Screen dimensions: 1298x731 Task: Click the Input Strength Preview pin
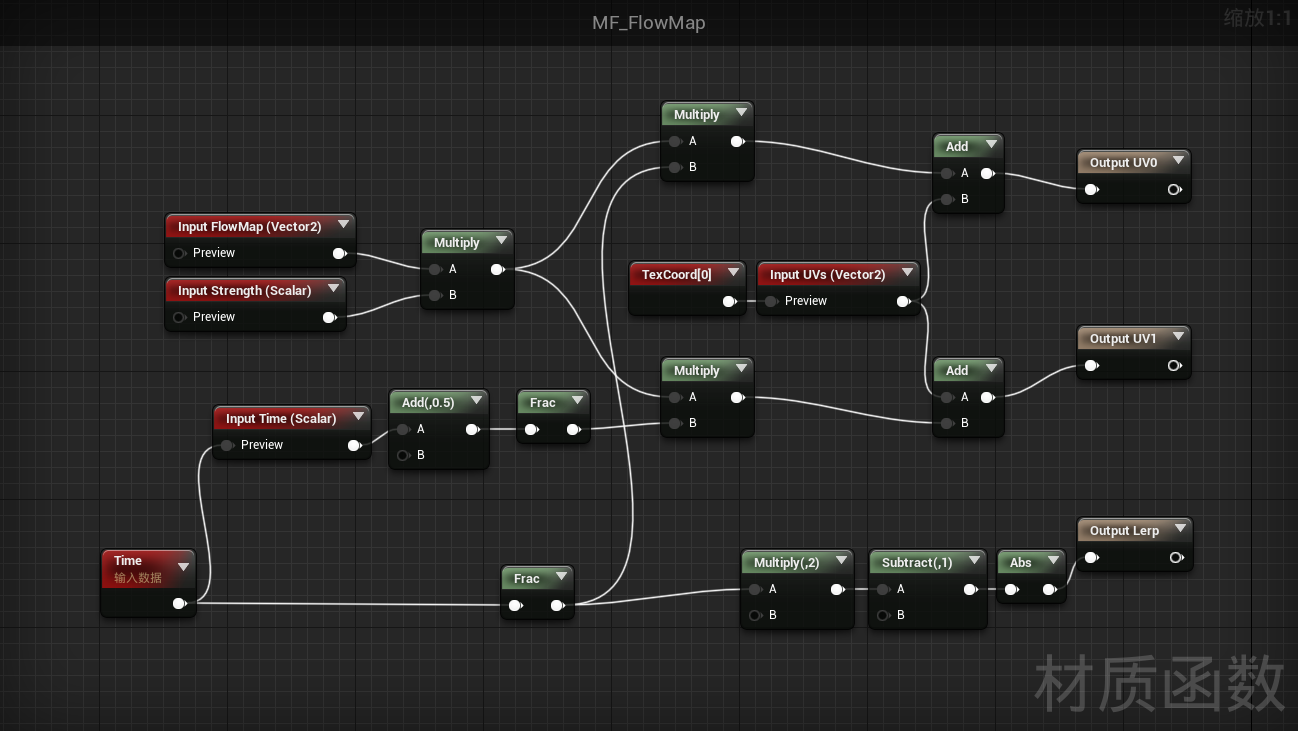pyautogui.click(x=180, y=317)
